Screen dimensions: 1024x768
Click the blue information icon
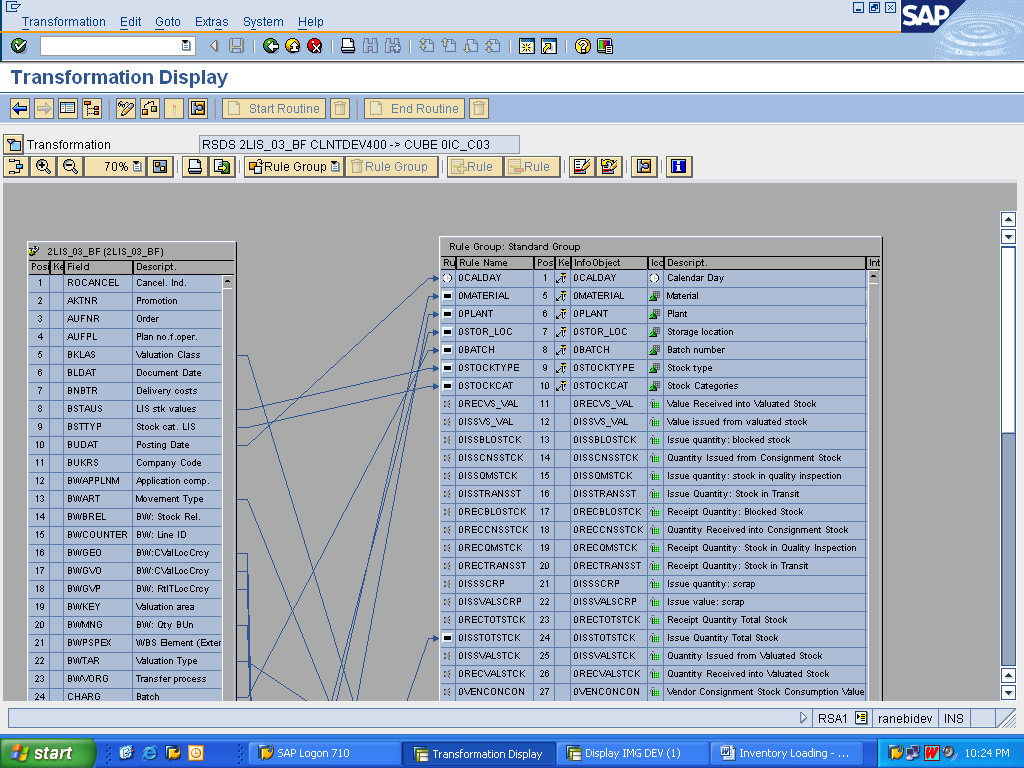[679, 167]
